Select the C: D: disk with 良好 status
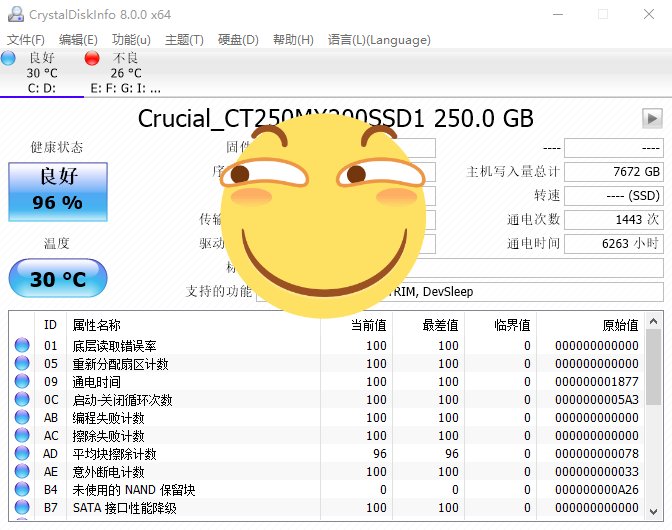Viewport: 672px width, 530px height. point(42,72)
